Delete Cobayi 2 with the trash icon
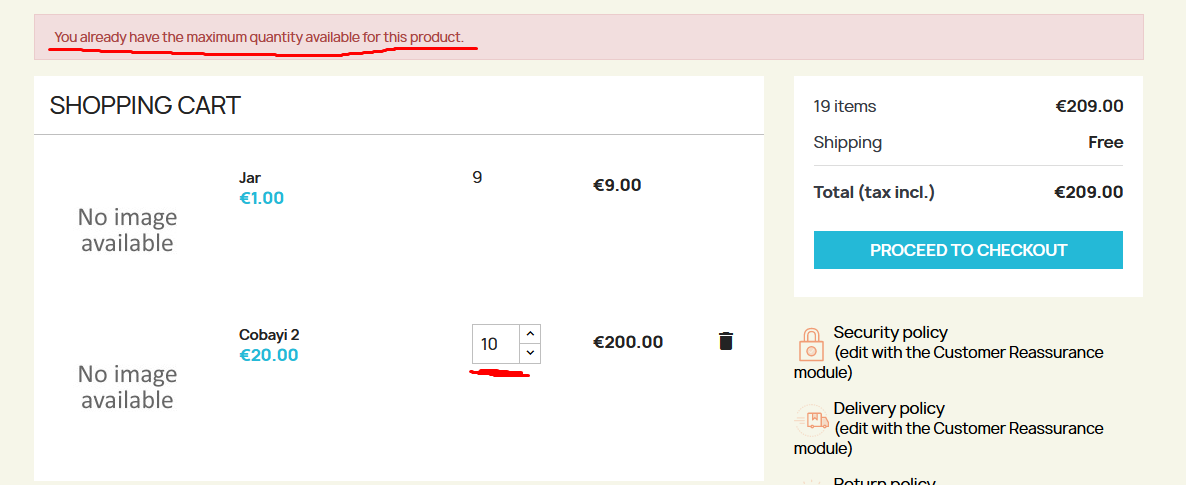The image size is (1186, 485). pos(725,341)
